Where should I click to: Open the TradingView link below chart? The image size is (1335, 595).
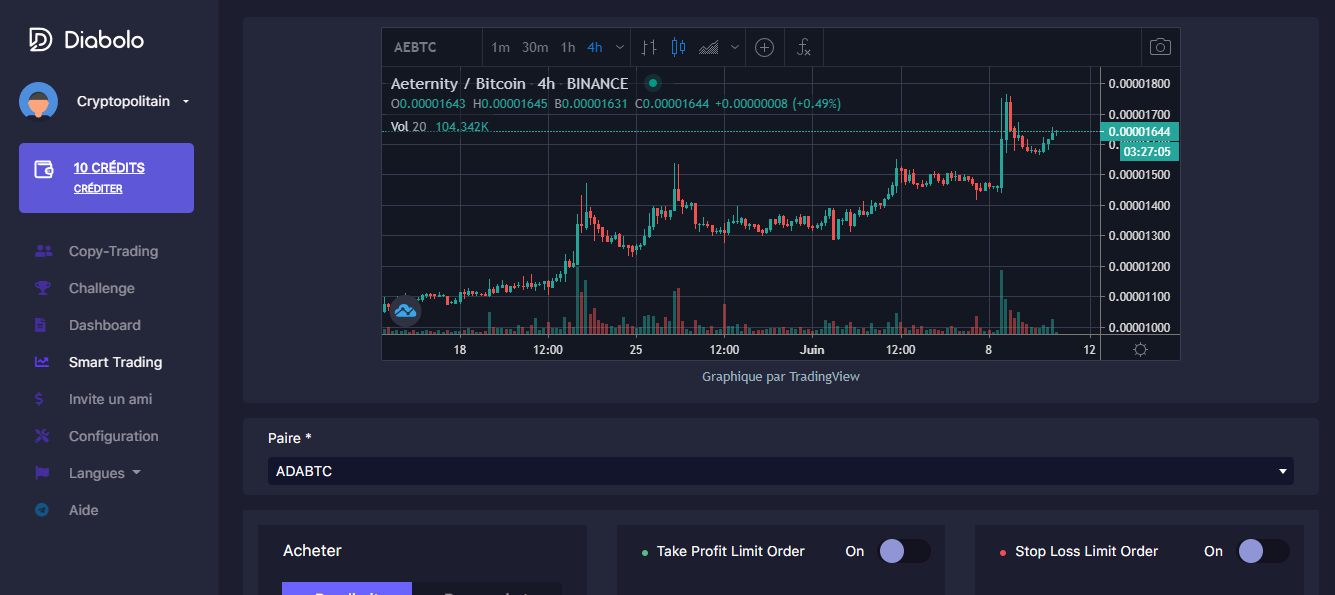[824, 377]
